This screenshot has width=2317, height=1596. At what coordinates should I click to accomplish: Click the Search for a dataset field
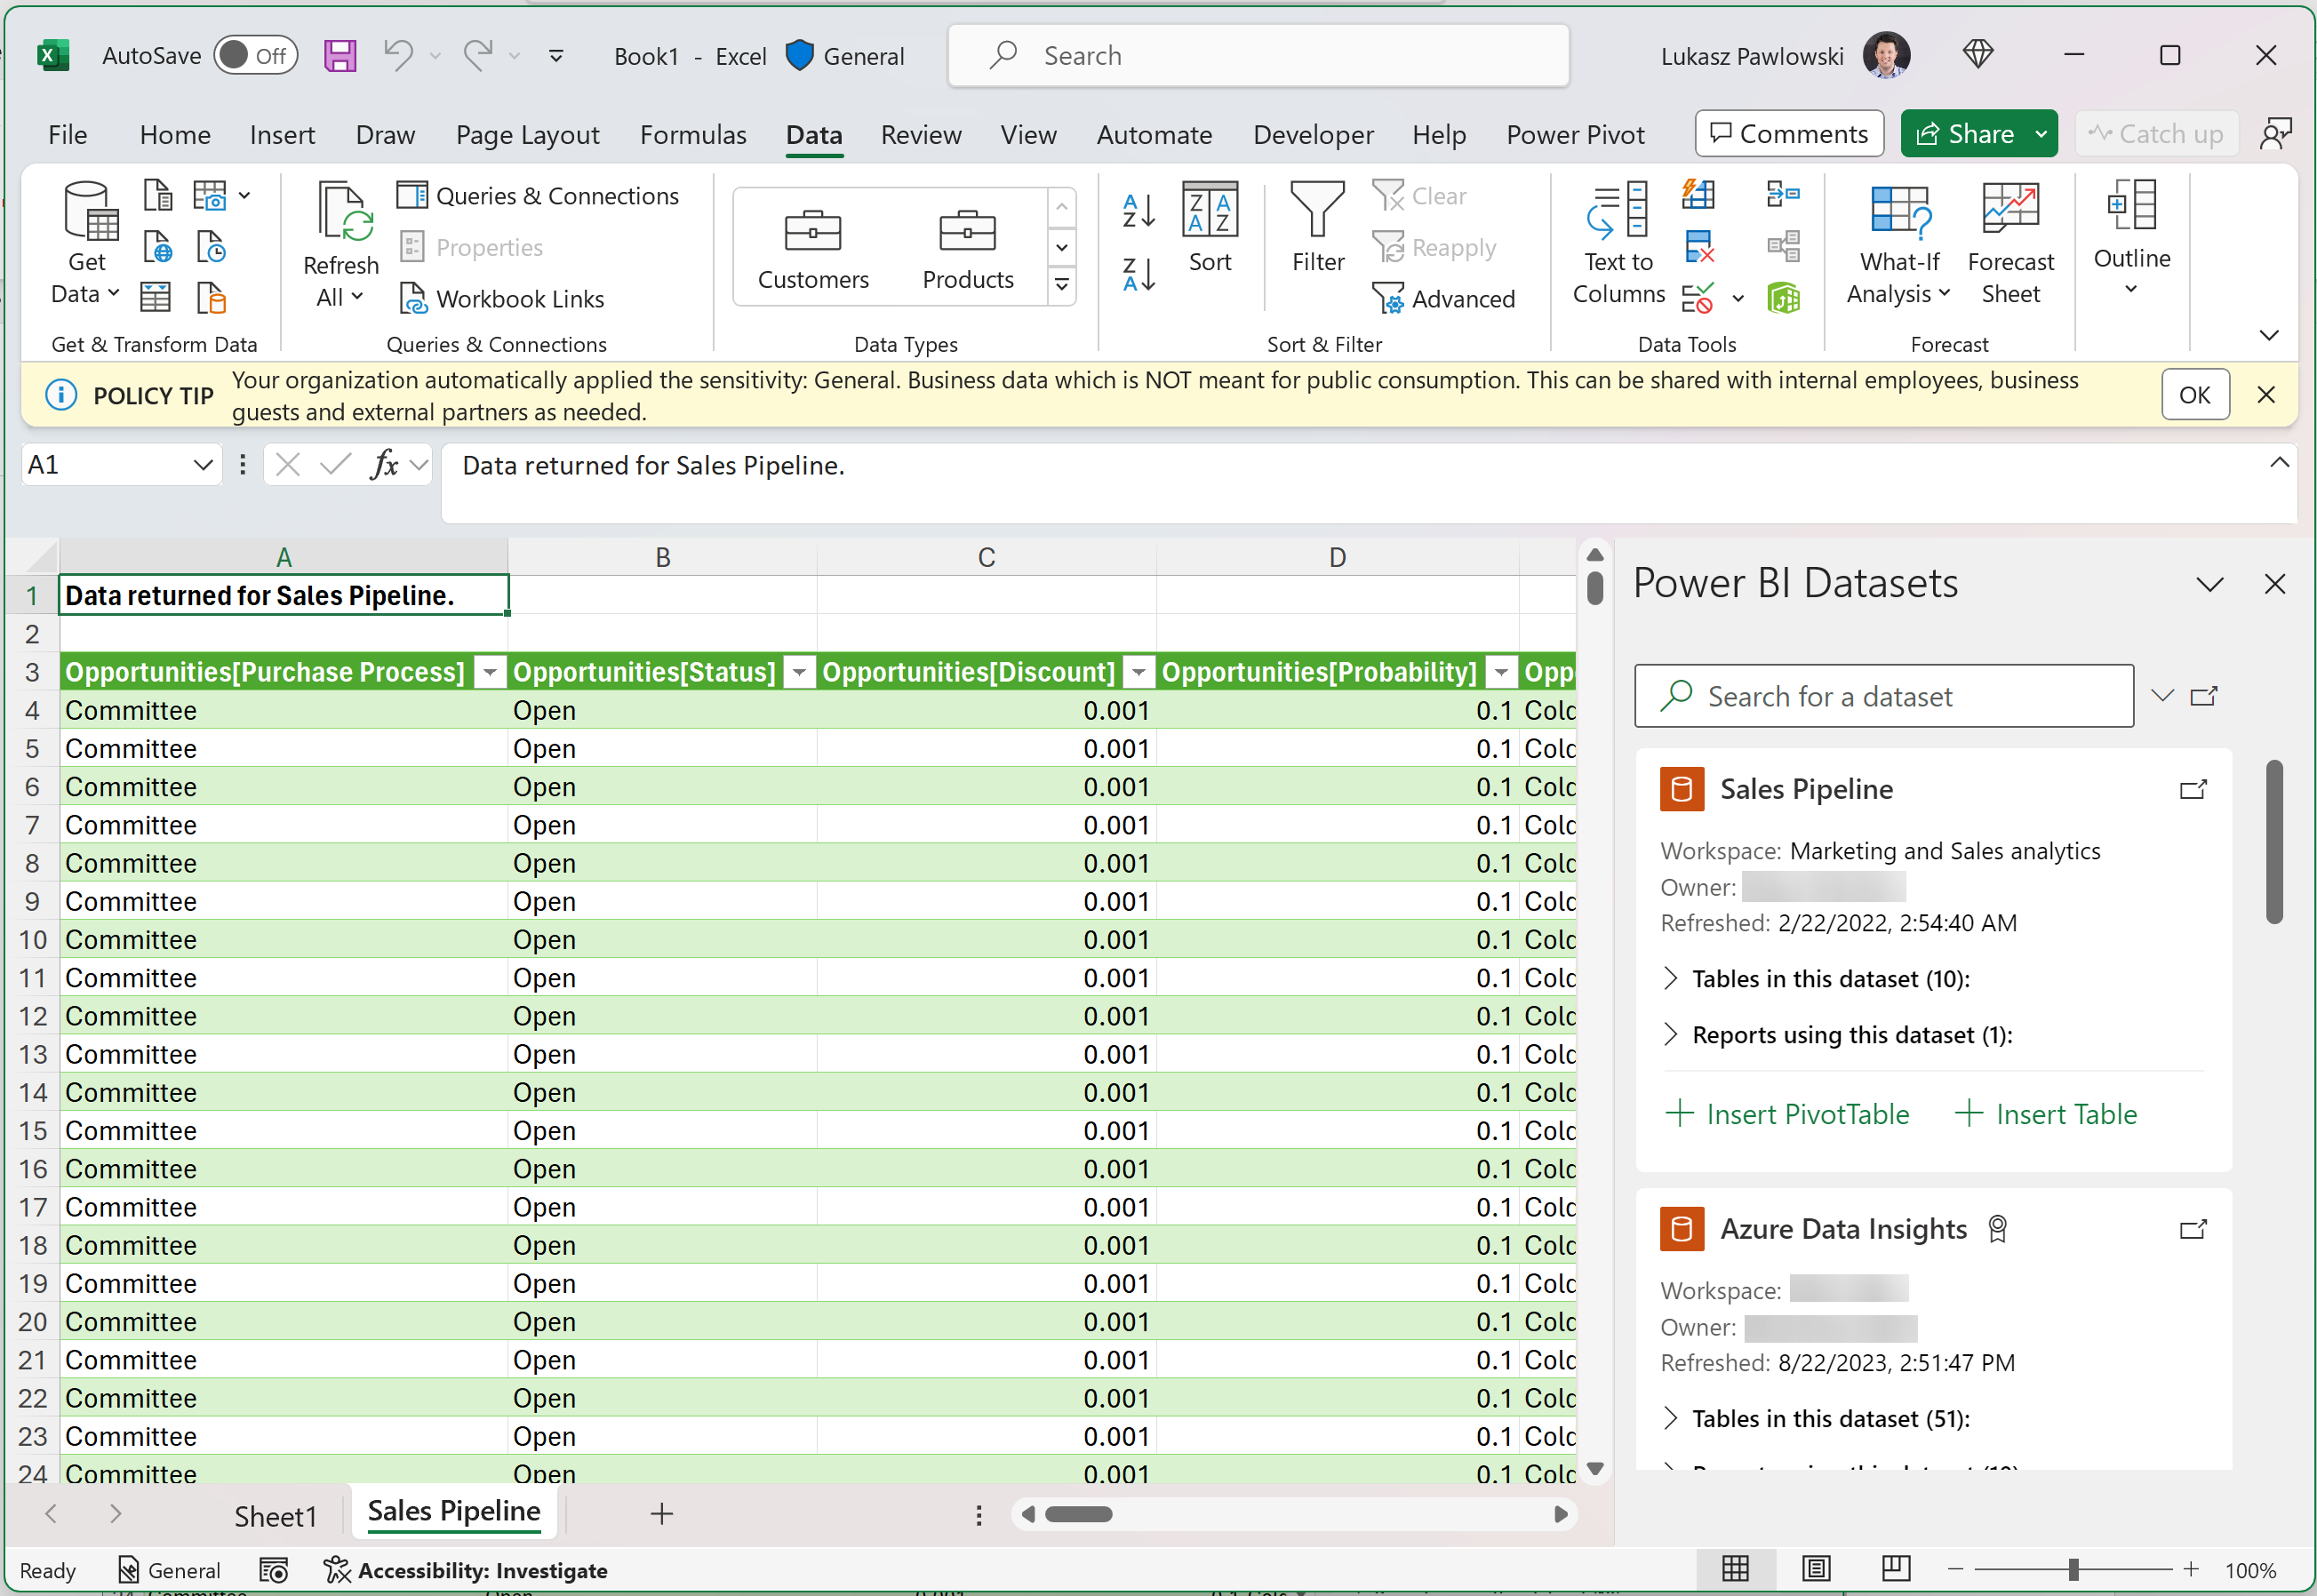click(x=1884, y=696)
